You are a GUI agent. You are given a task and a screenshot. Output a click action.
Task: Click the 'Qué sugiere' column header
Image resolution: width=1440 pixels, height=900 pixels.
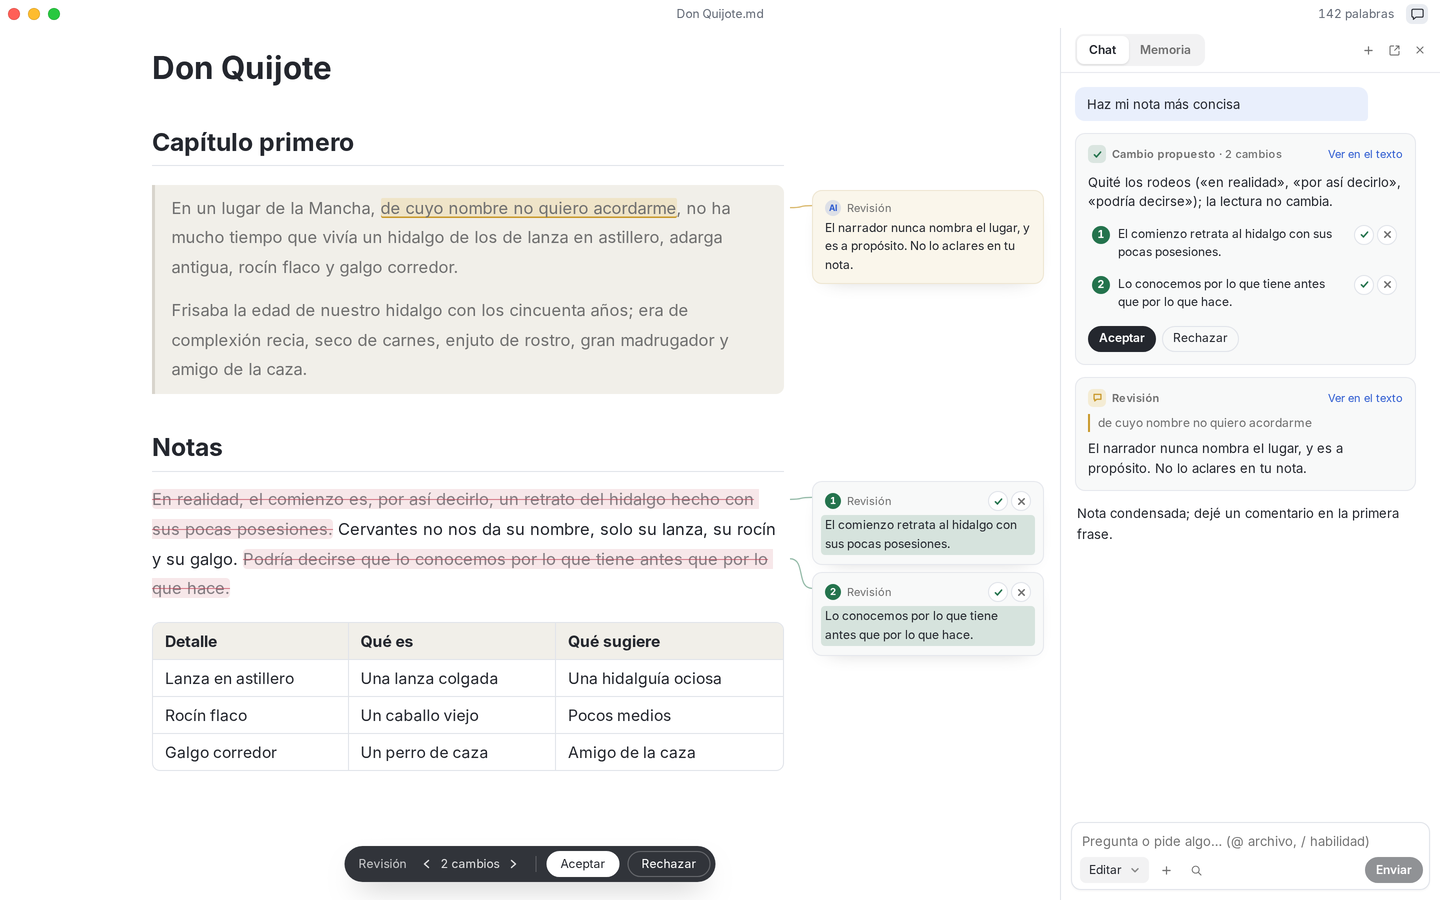669,642
